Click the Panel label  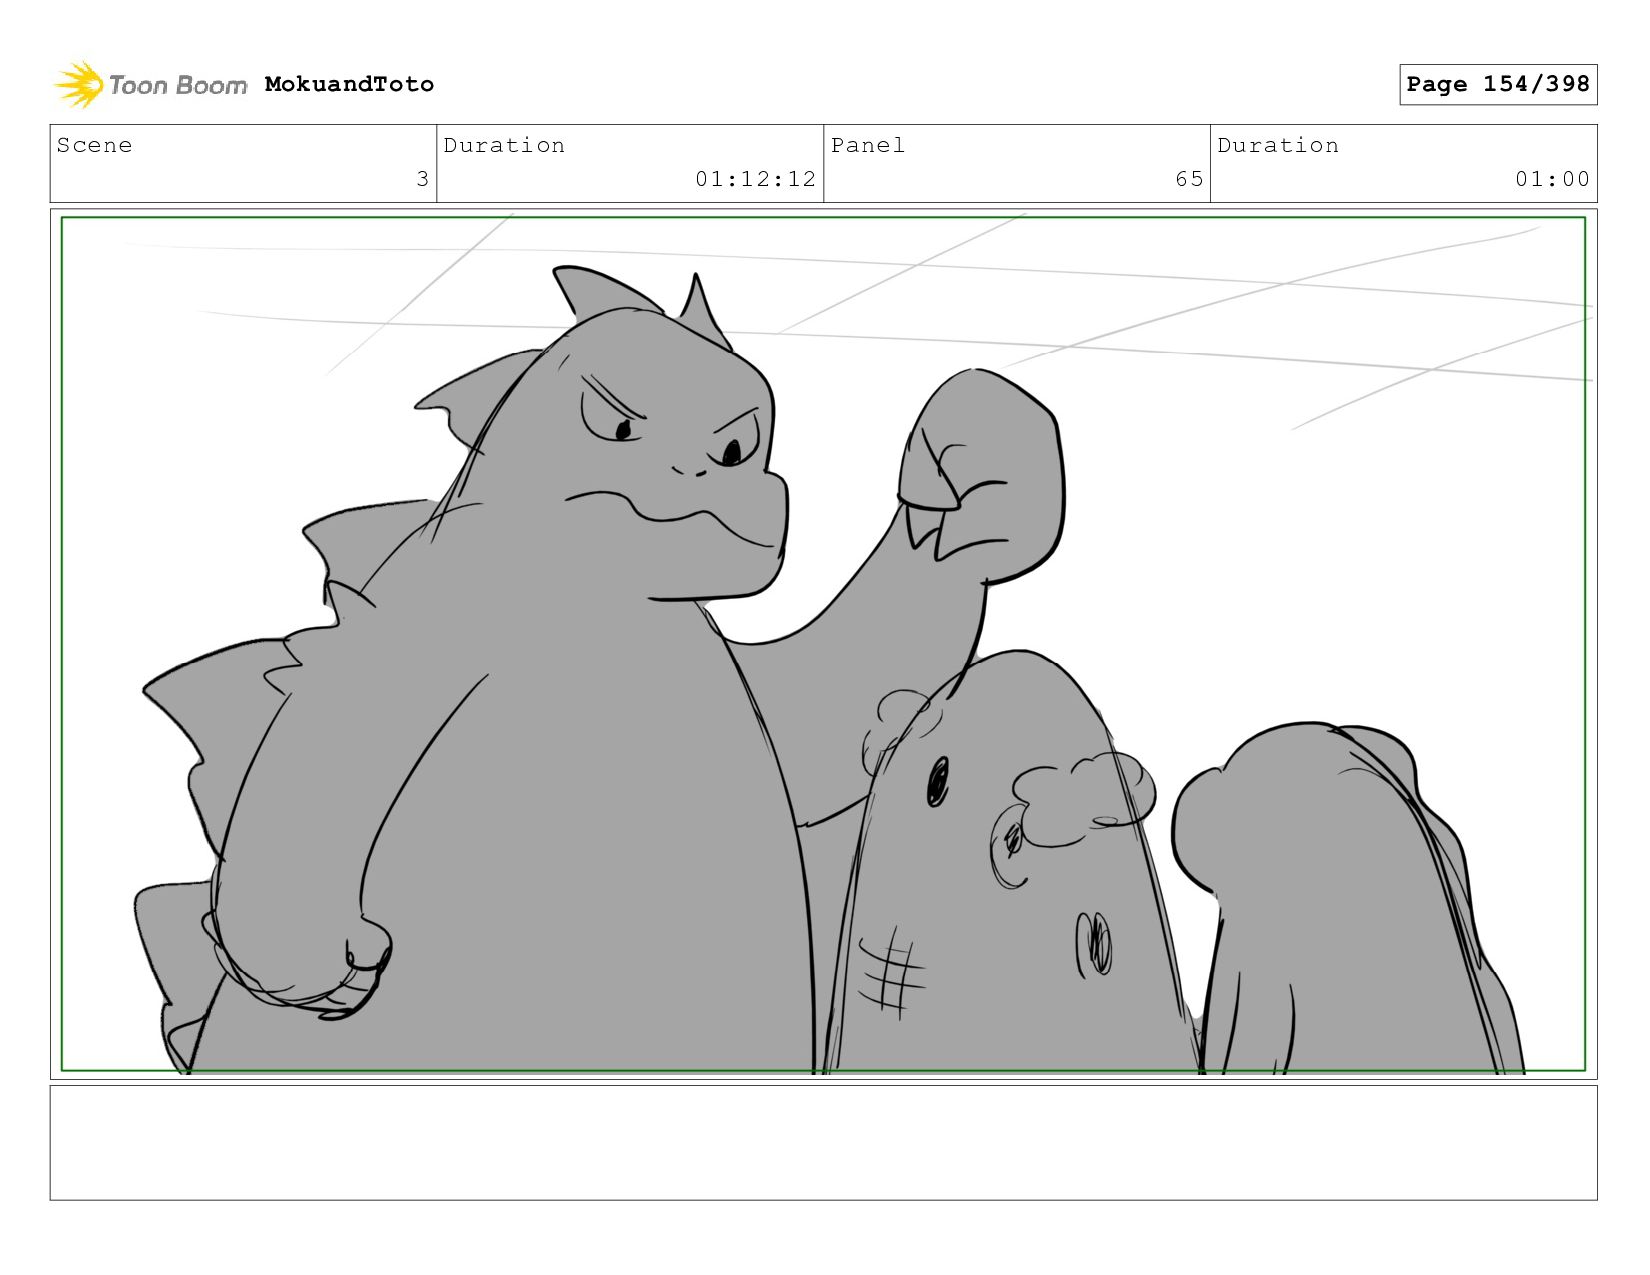click(x=867, y=145)
